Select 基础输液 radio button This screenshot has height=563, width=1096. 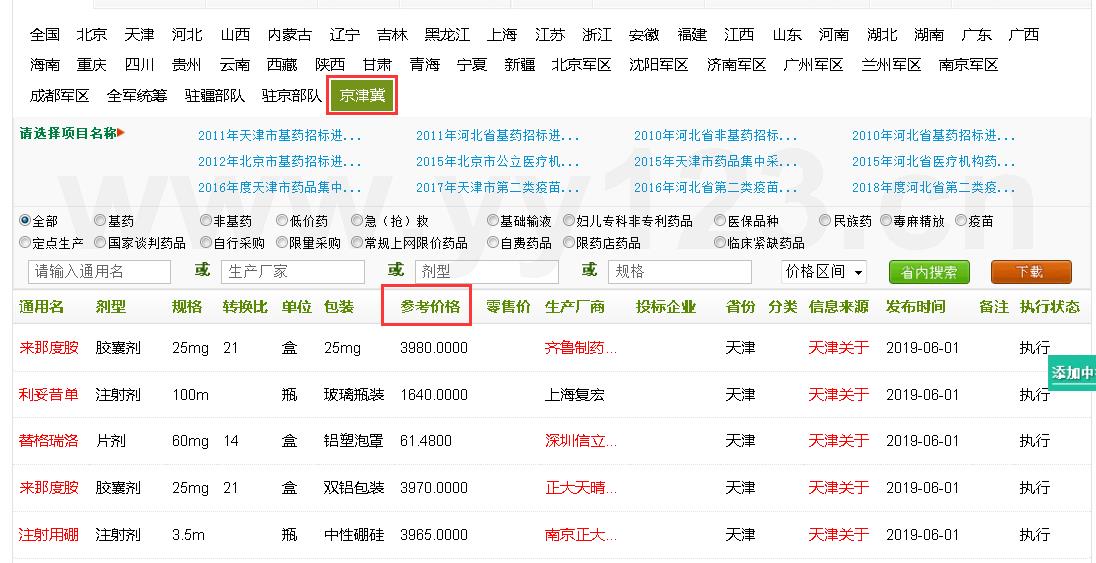click(493, 221)
